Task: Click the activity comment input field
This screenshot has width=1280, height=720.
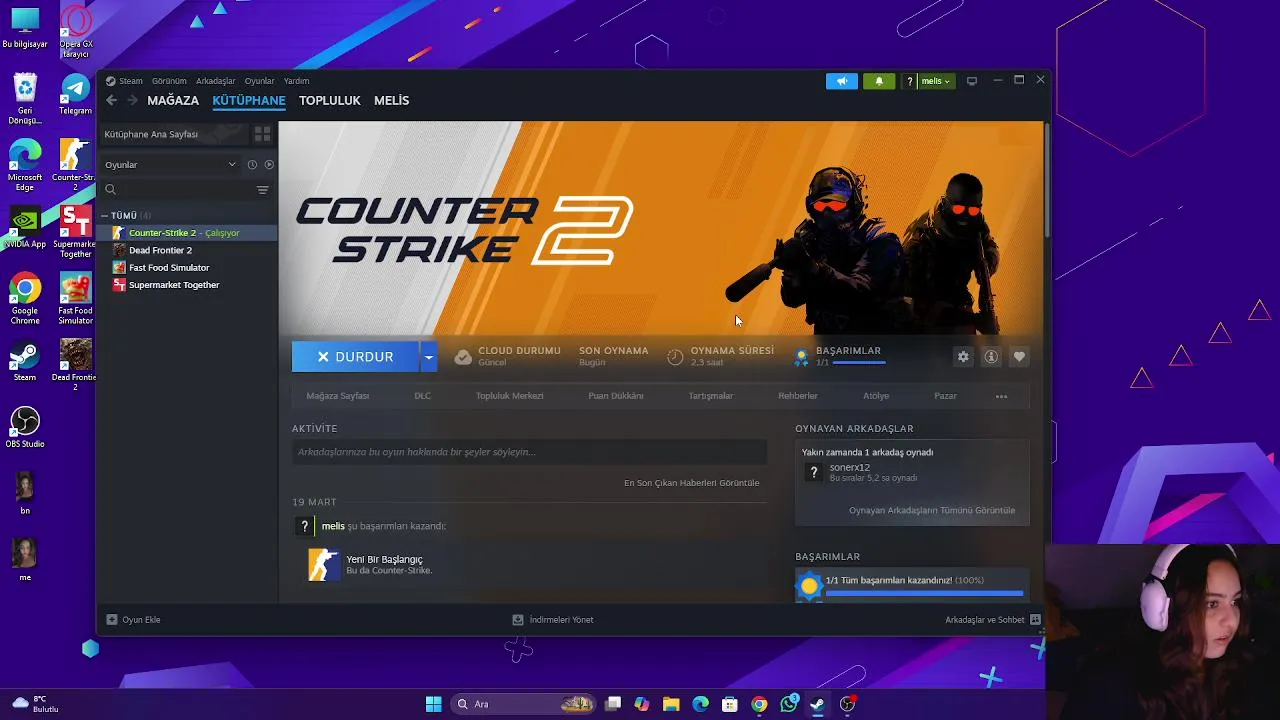Action: click(x=529, y=452)
